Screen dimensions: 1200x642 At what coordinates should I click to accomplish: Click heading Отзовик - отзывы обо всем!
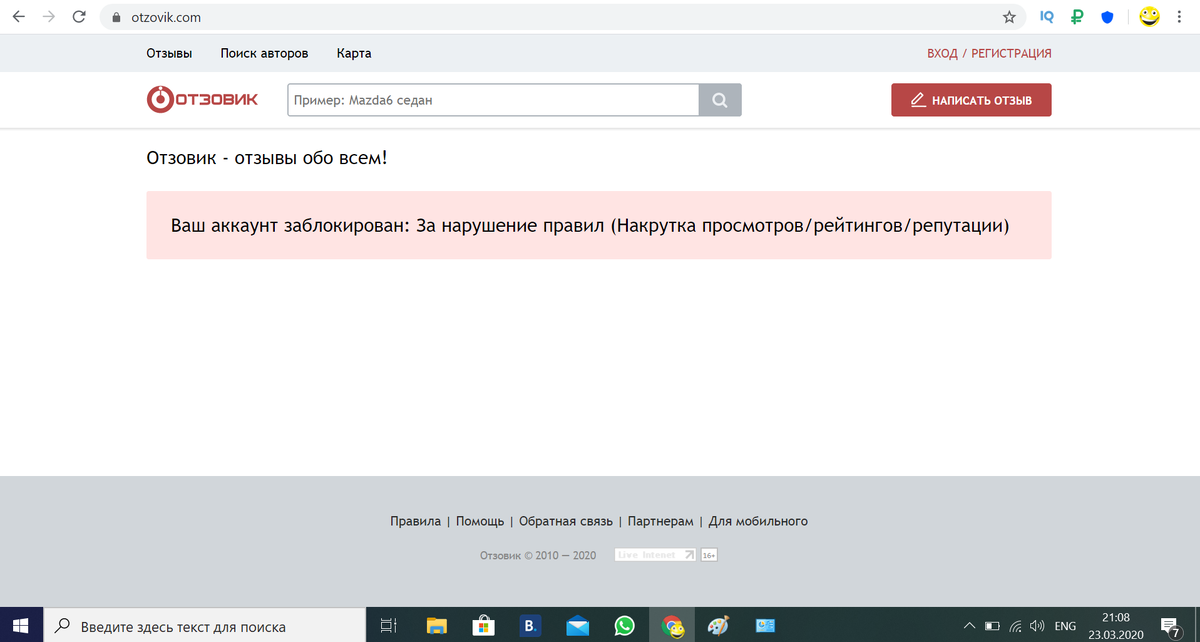click(x=266, y=158)
